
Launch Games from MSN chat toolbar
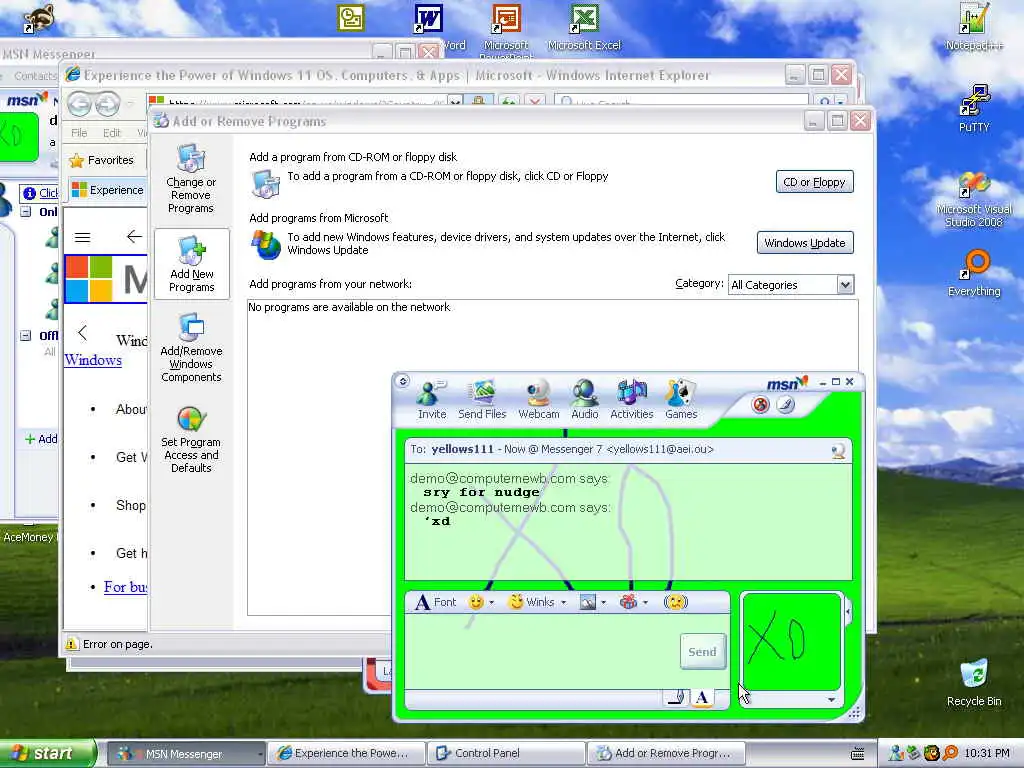[681, 399]
